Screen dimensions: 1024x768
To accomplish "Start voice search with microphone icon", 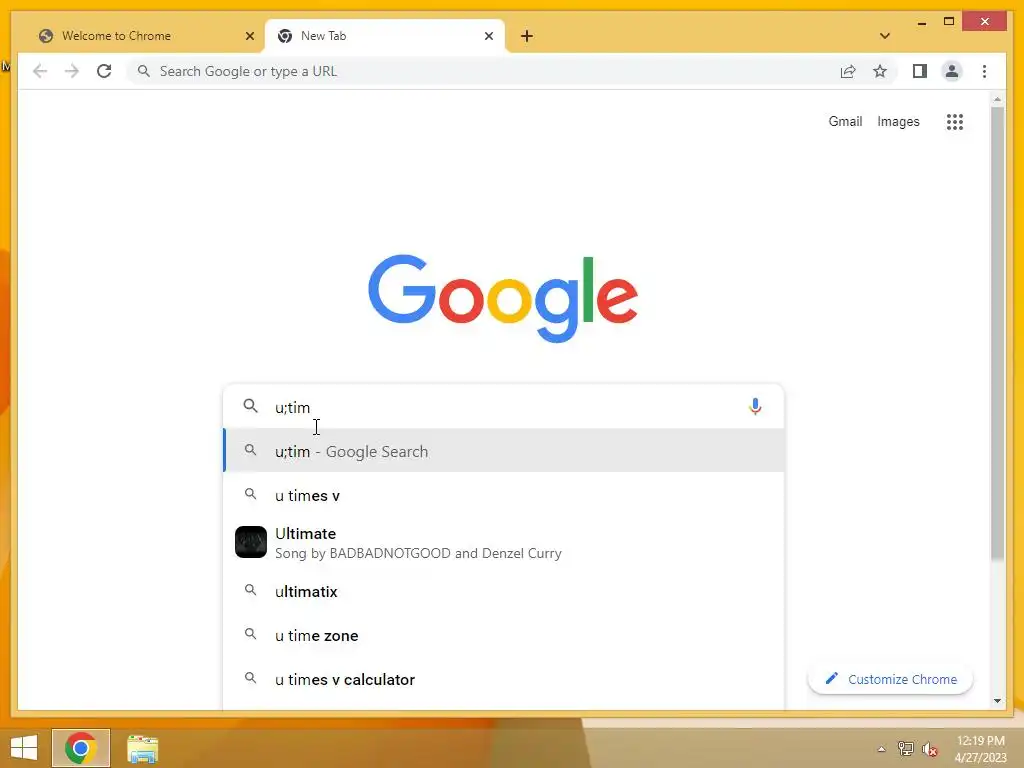I will (755, 407).
